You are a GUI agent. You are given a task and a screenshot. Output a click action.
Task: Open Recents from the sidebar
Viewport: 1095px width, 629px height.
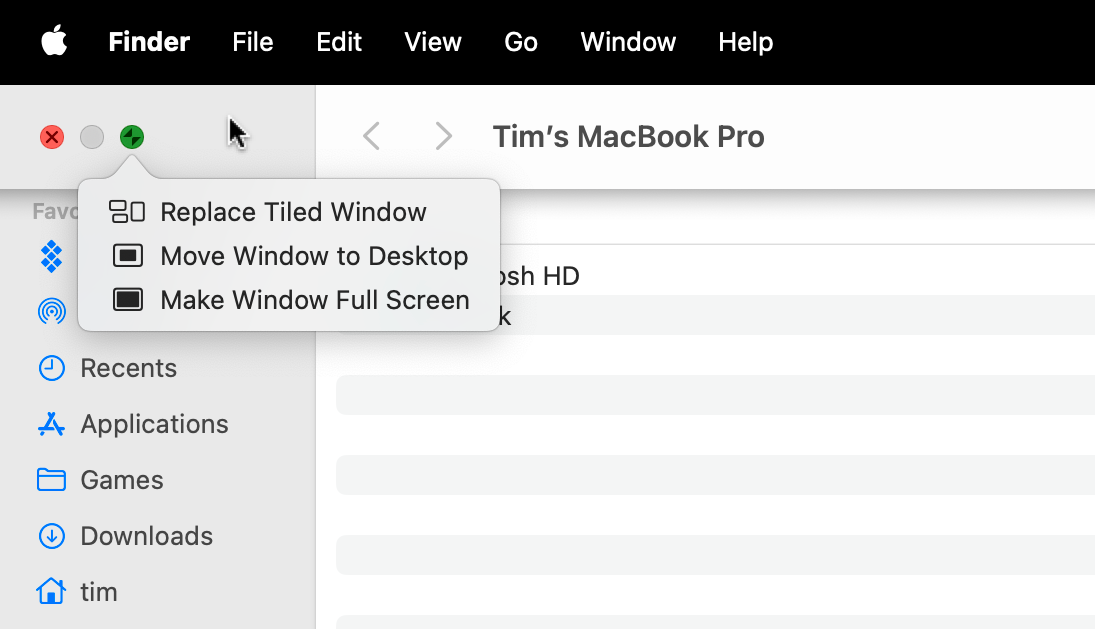click(x=128, y=368)
